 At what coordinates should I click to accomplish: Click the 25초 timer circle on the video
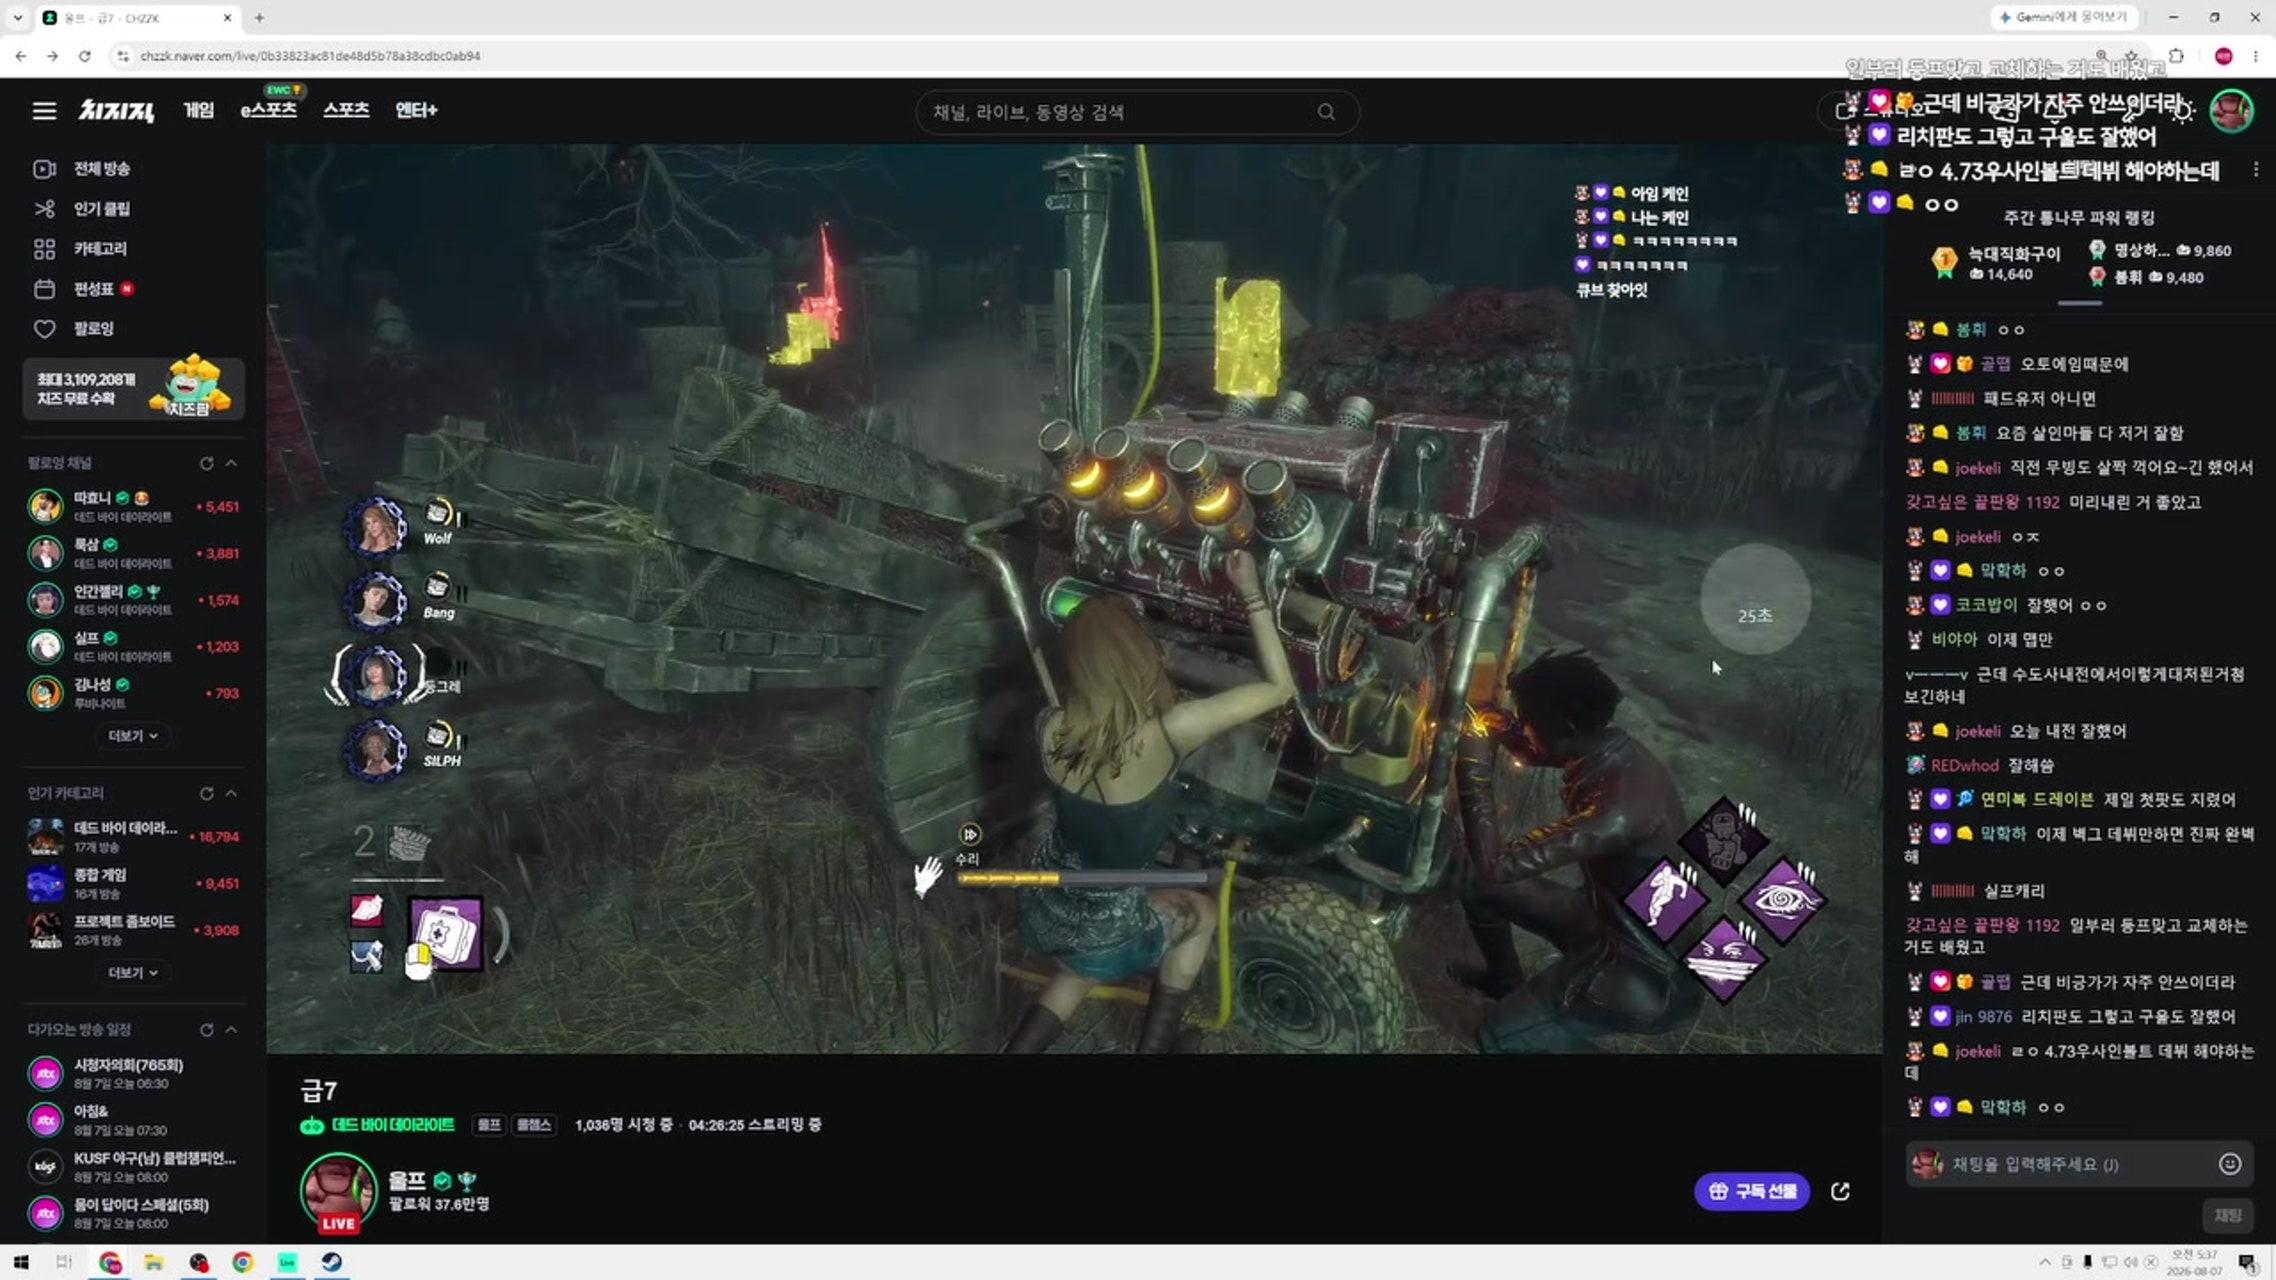tap(1755, 599)
